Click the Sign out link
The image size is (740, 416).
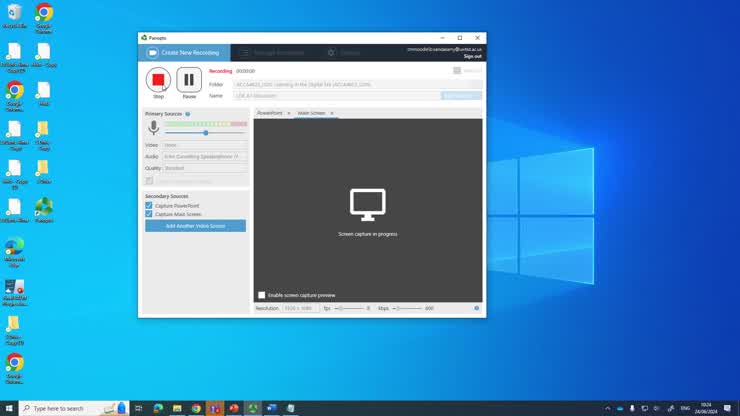click(x=472, y=56)
